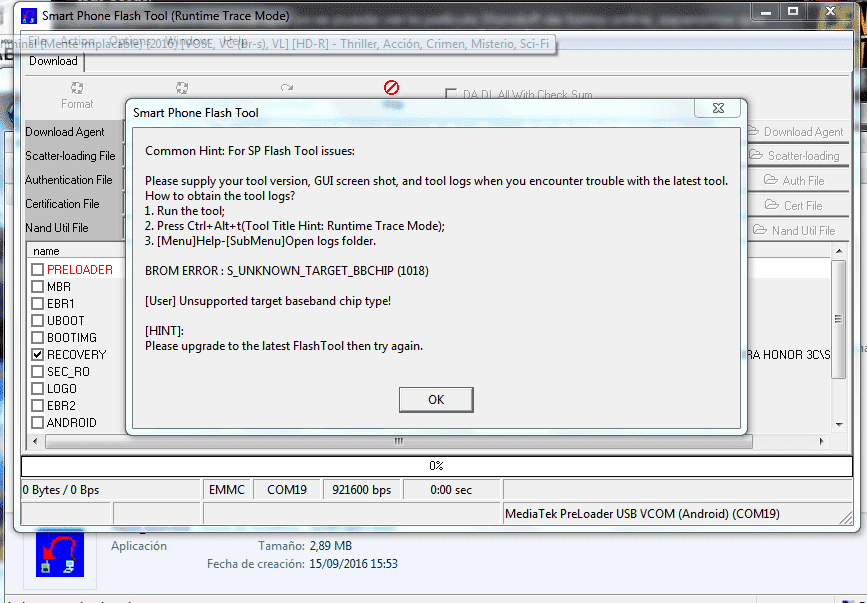This screenshot has height=603, width=867.
Task: Check the SEC_RO partition box
Action: 38,372
